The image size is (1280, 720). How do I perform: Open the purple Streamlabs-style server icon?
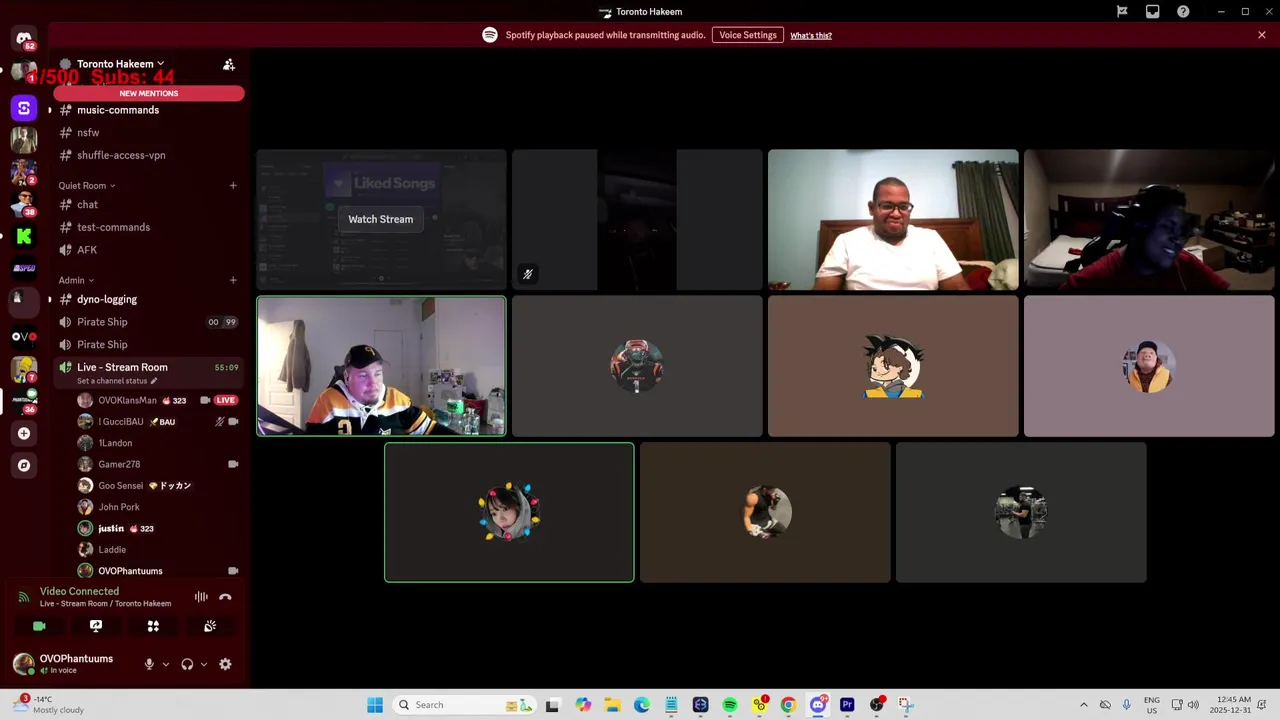[x=24, y=107]
